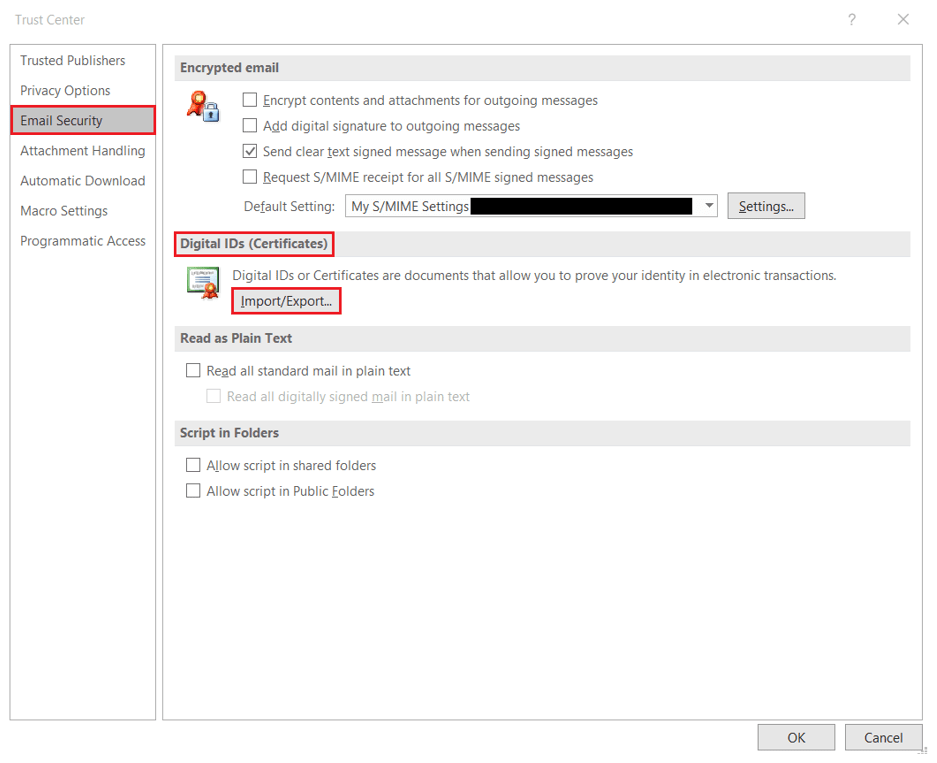Select Automatic Download in the sidebar
This screenshot has width=937, height=763.
tap(82, 180)
